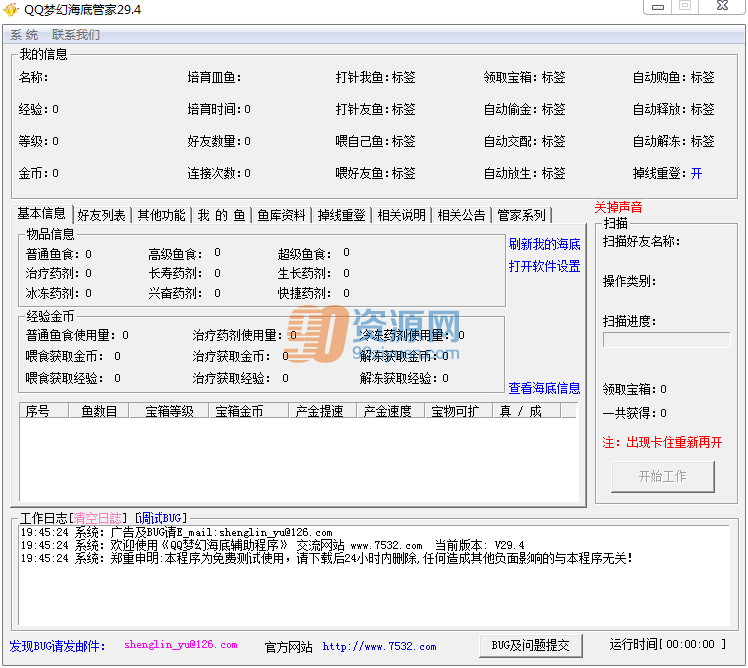Click 清空日志 in the work log header
The width and height of the screenshot is (748, 668).
pyautogui.click(x=97, y=518)
